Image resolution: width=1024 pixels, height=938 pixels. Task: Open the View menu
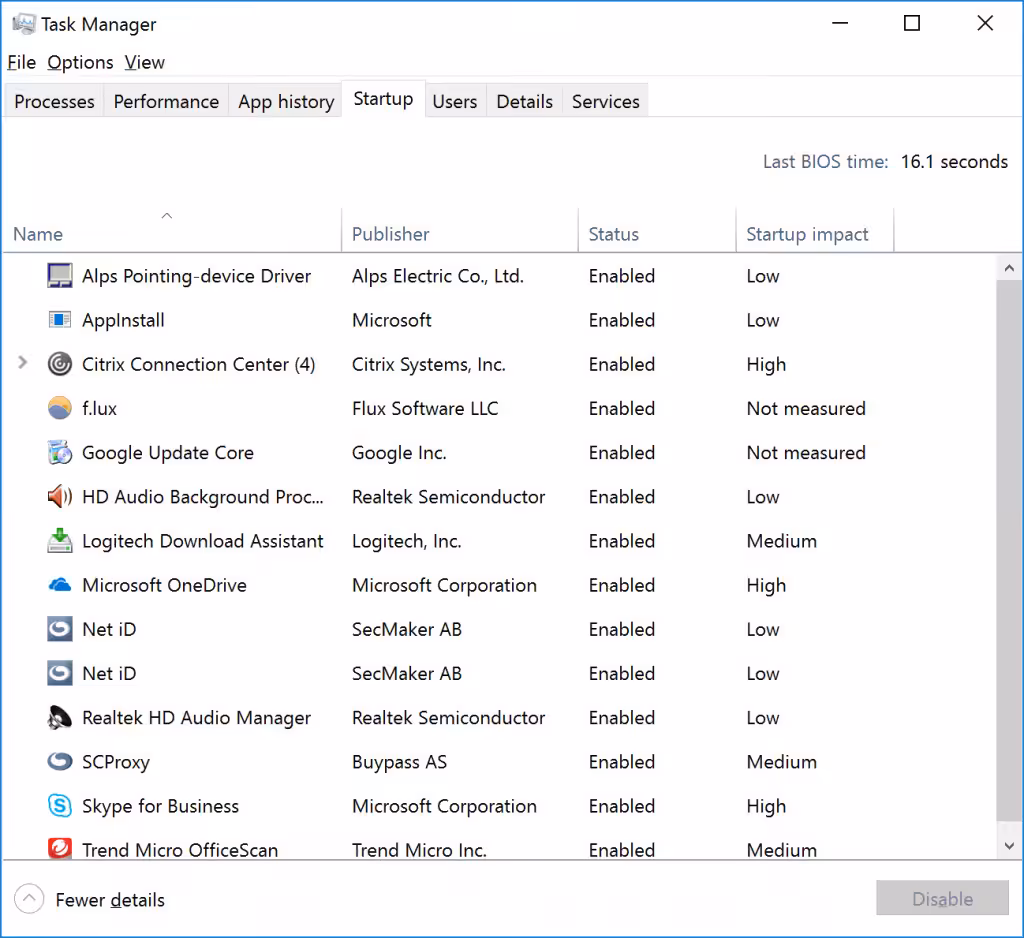coord(144,62)
